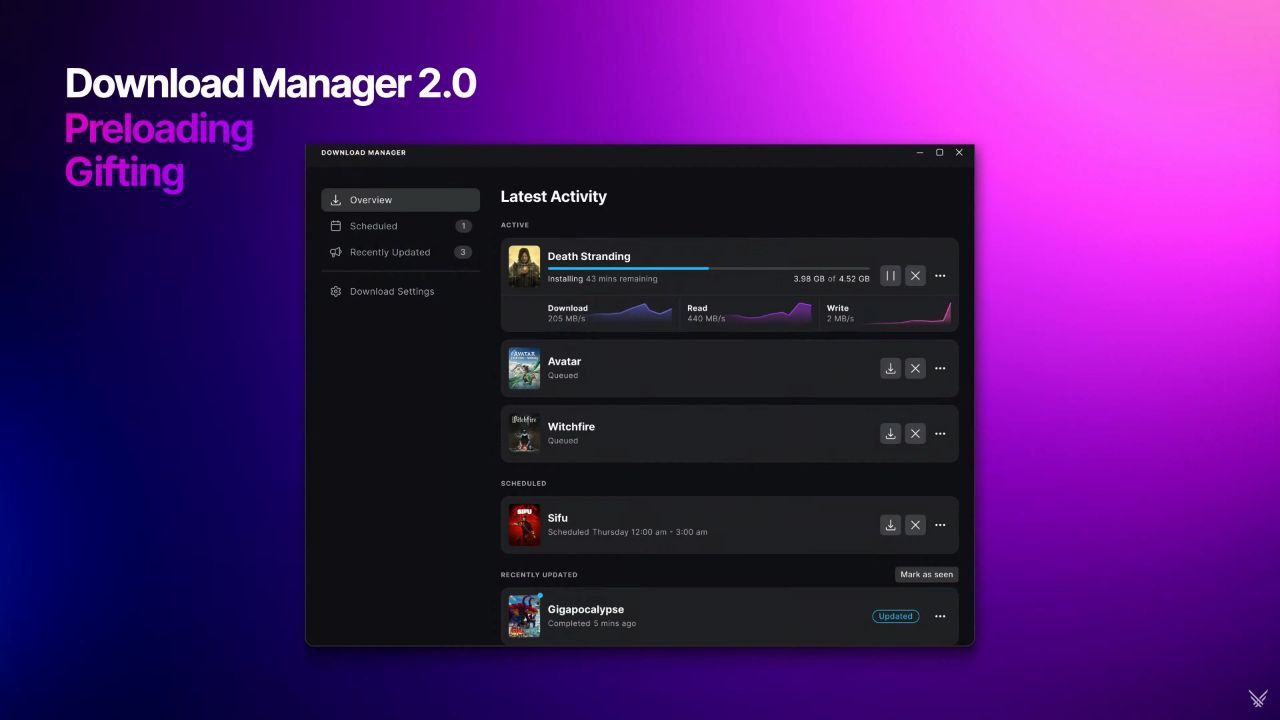
Task: Open more options for Death Stranding
Action: (x=940, y=275)
